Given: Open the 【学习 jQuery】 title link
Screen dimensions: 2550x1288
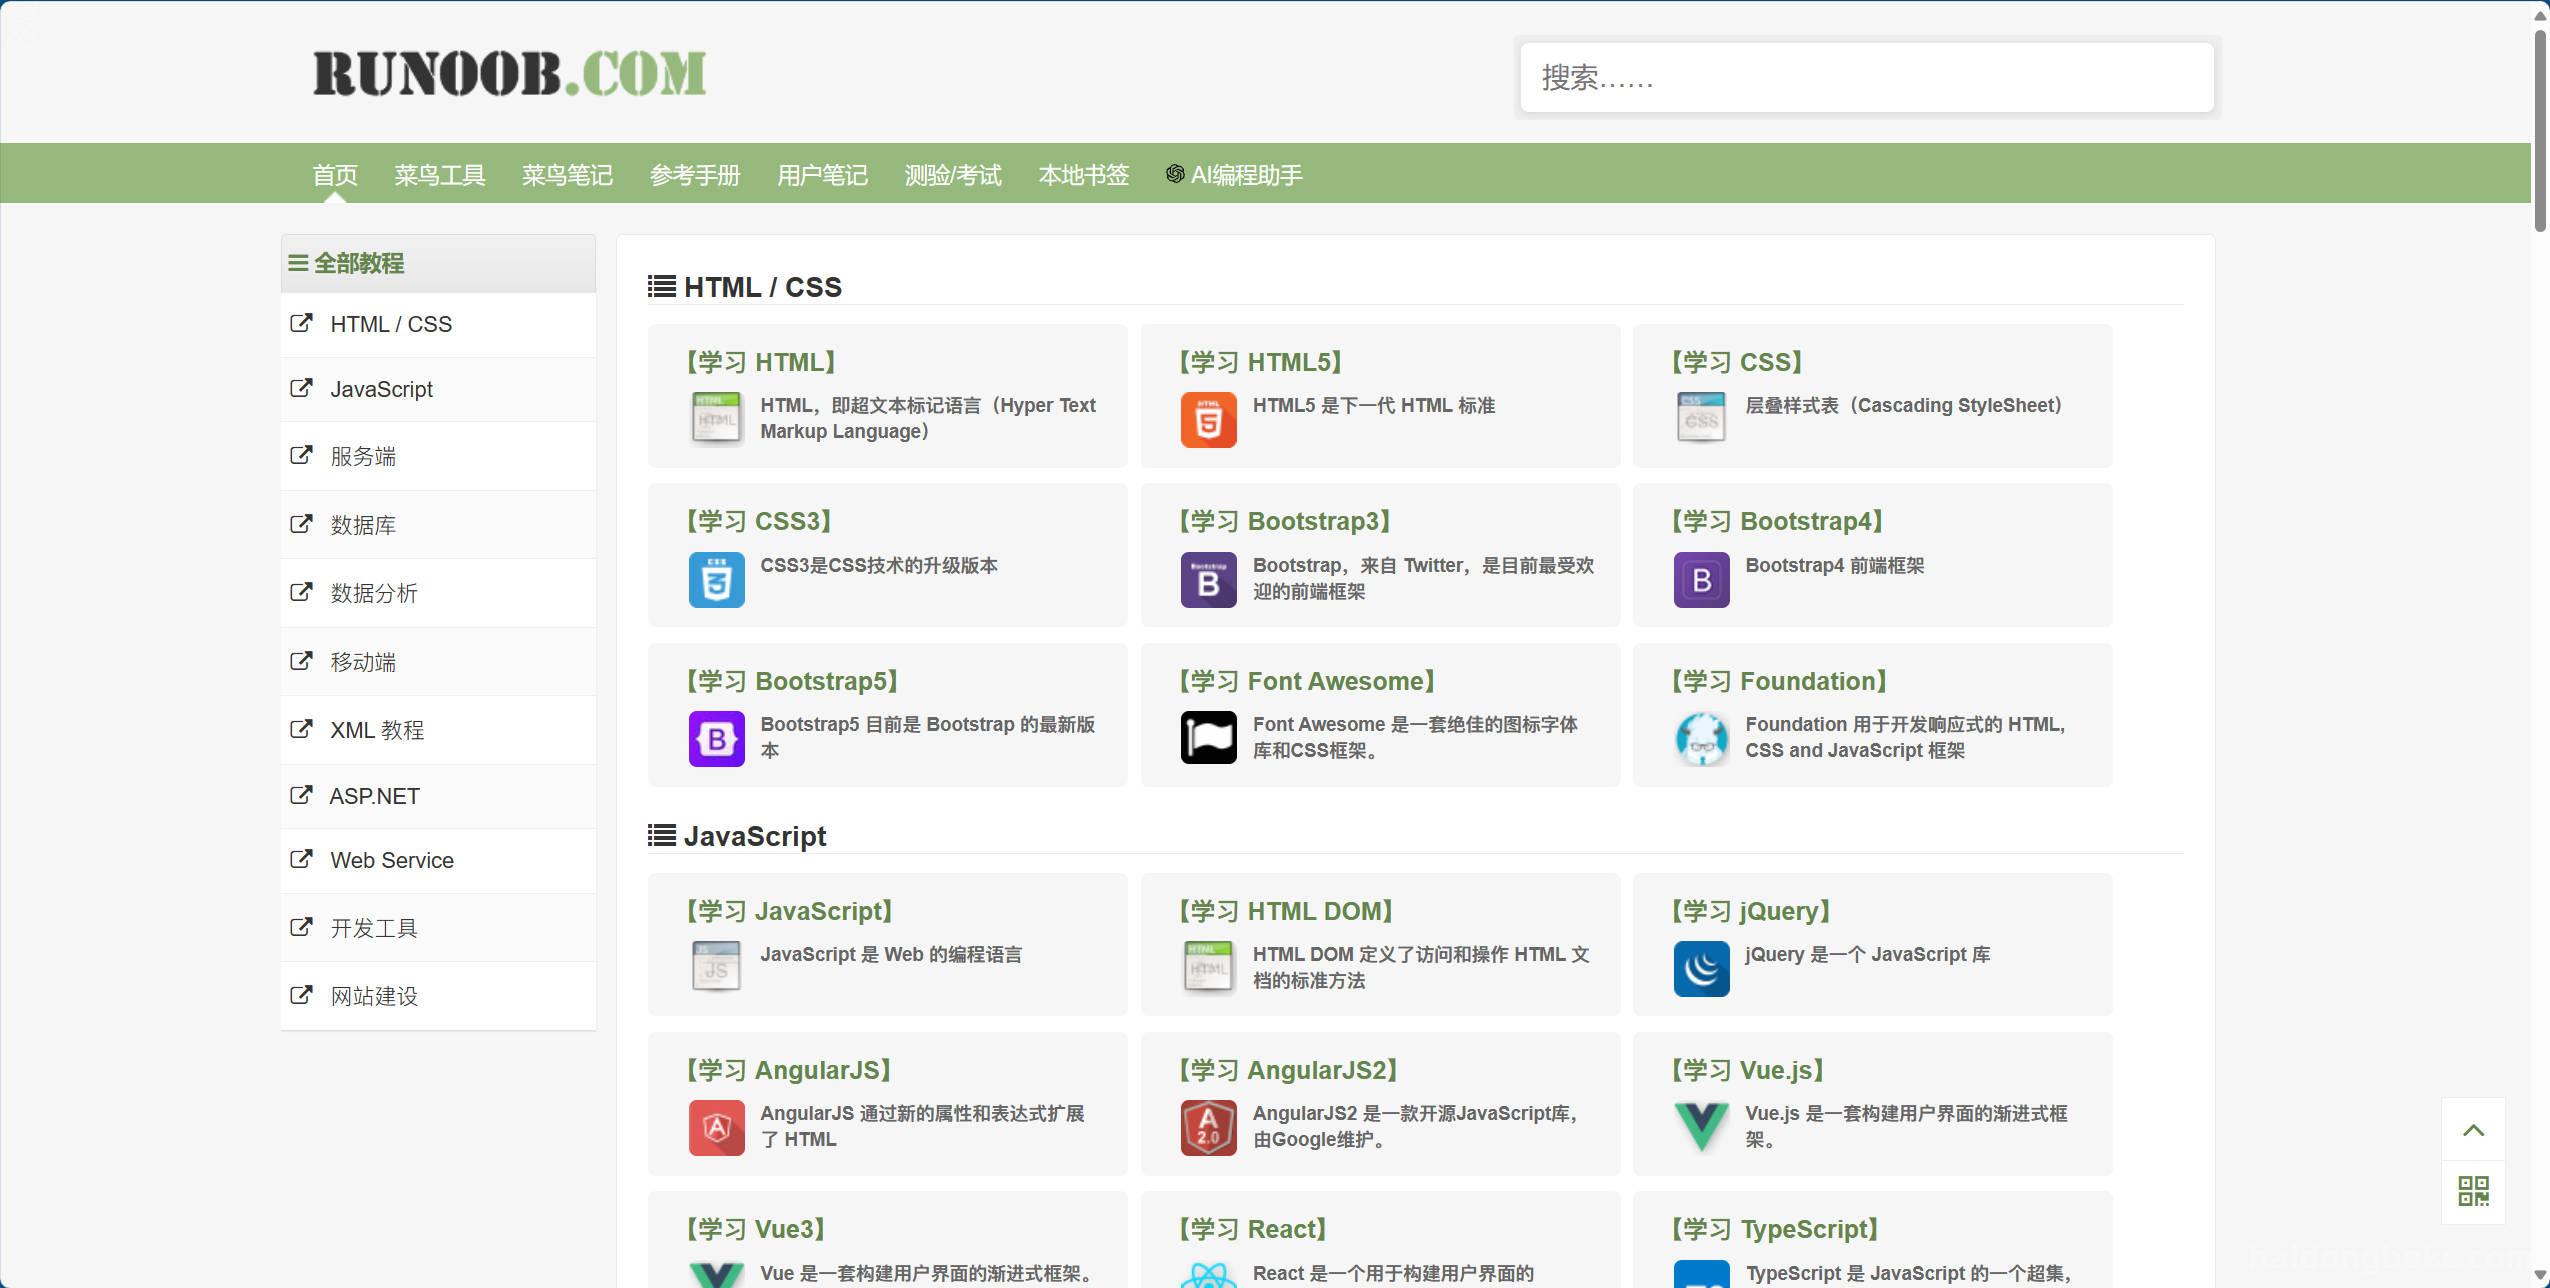Looking at the screenshot, I should (x=1751, y=911).
